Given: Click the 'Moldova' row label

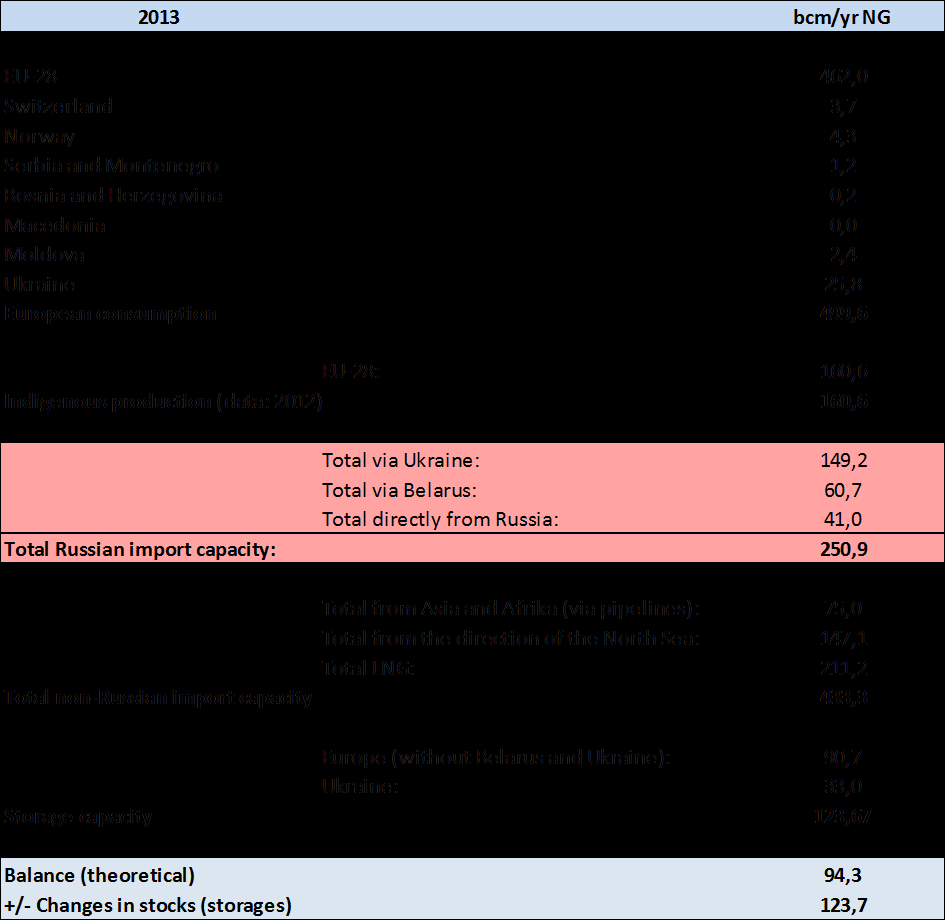Looking at the screenshot, I should 44,254.
